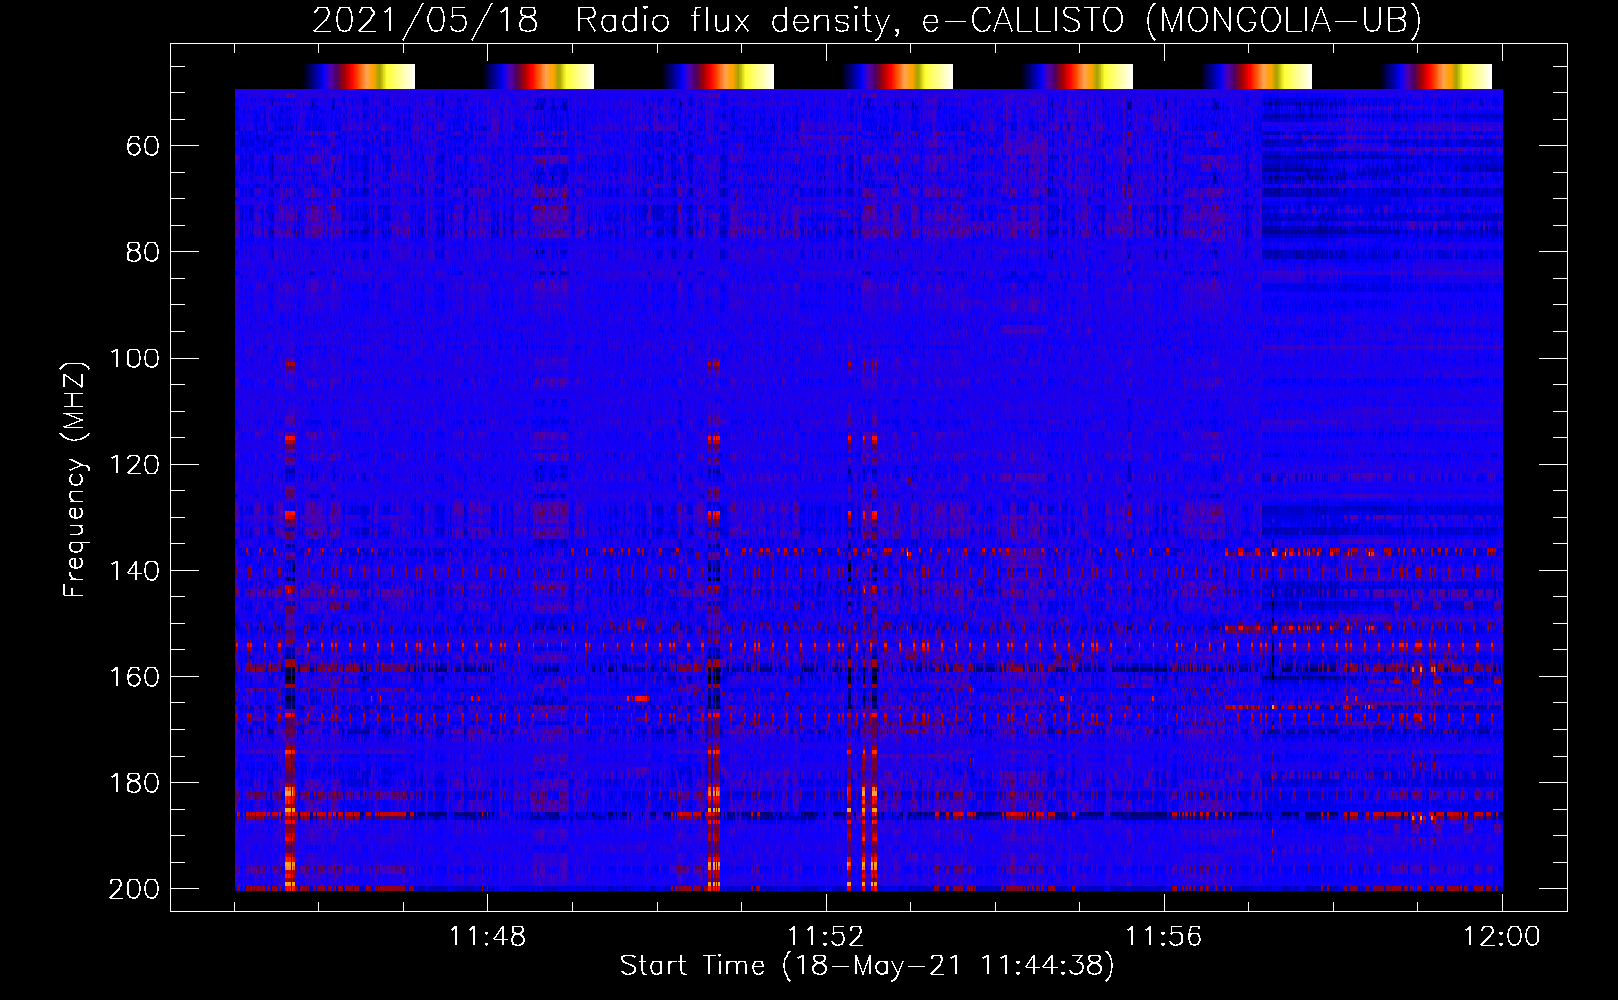Click the 140 frequency tick label

(x=134, y=570)
